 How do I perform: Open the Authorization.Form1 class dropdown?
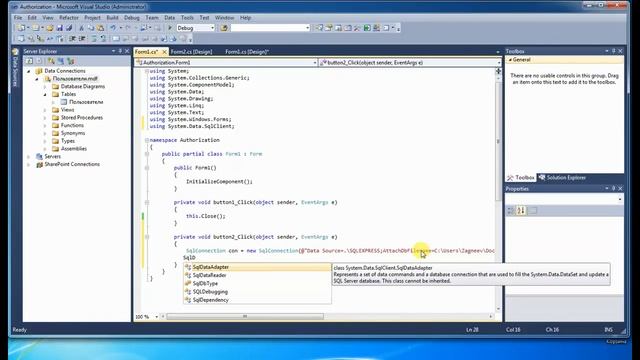315,62
